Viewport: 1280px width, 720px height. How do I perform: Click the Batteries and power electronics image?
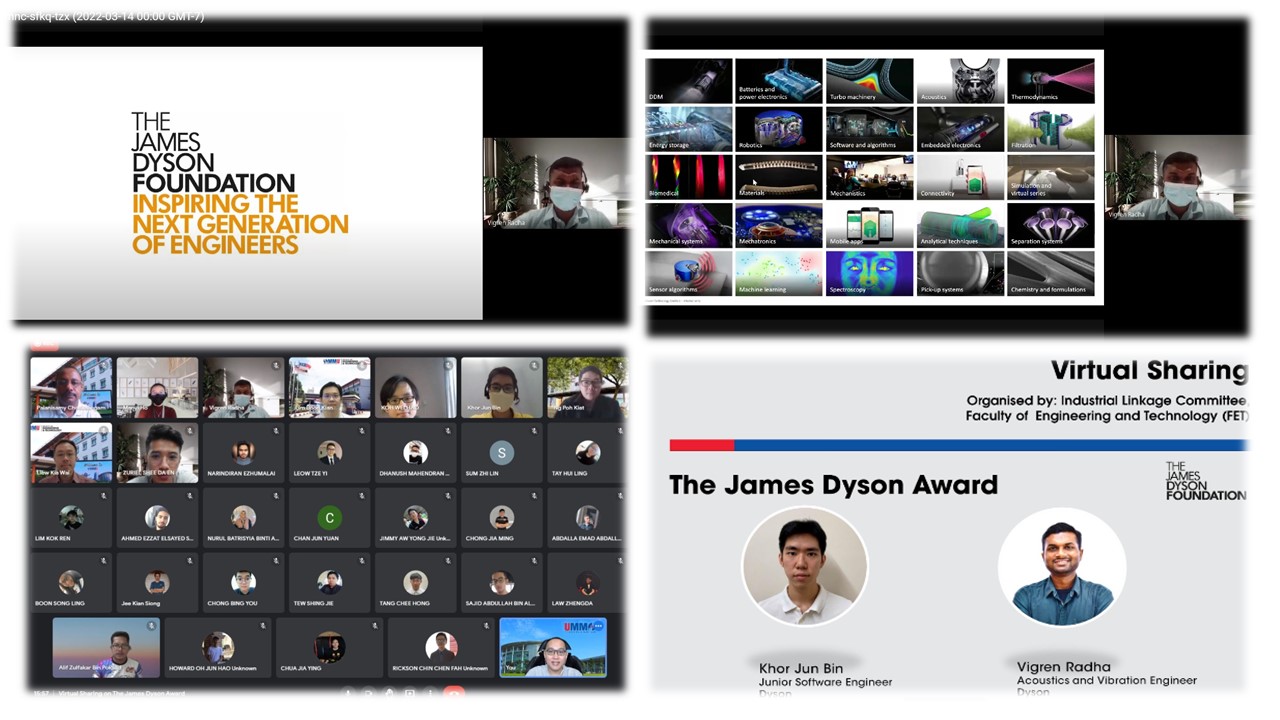[779, 80]
